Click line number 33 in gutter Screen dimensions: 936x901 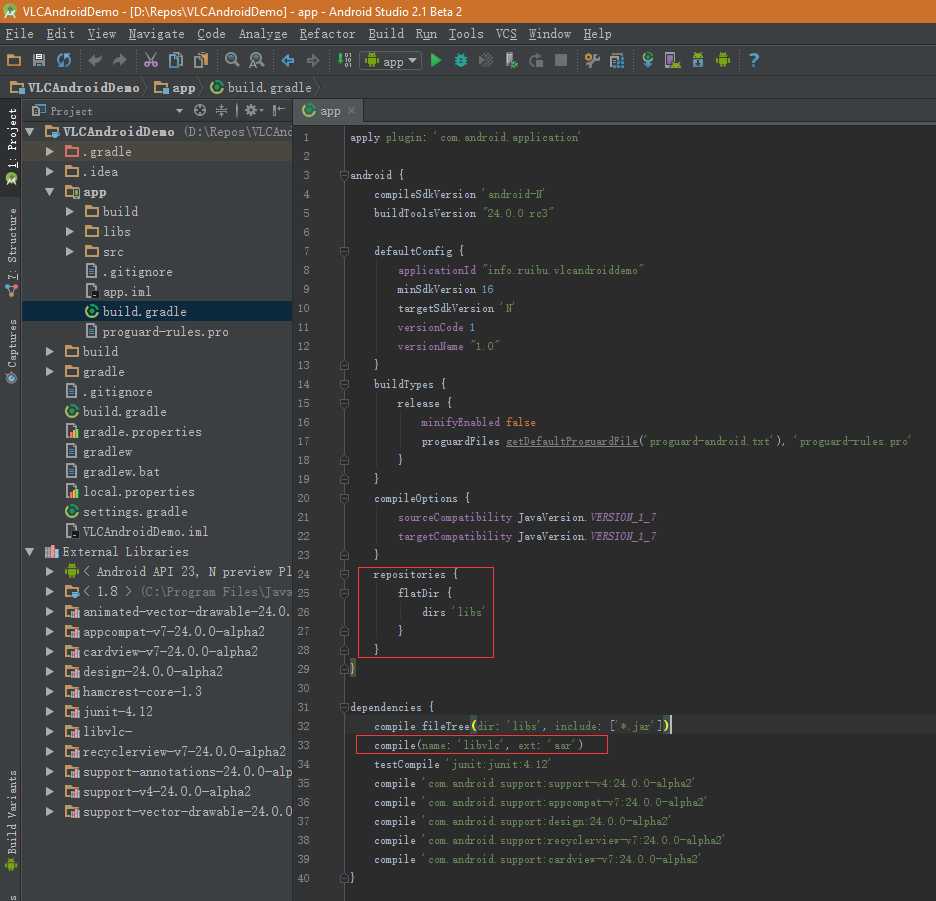tap(304, 745)
